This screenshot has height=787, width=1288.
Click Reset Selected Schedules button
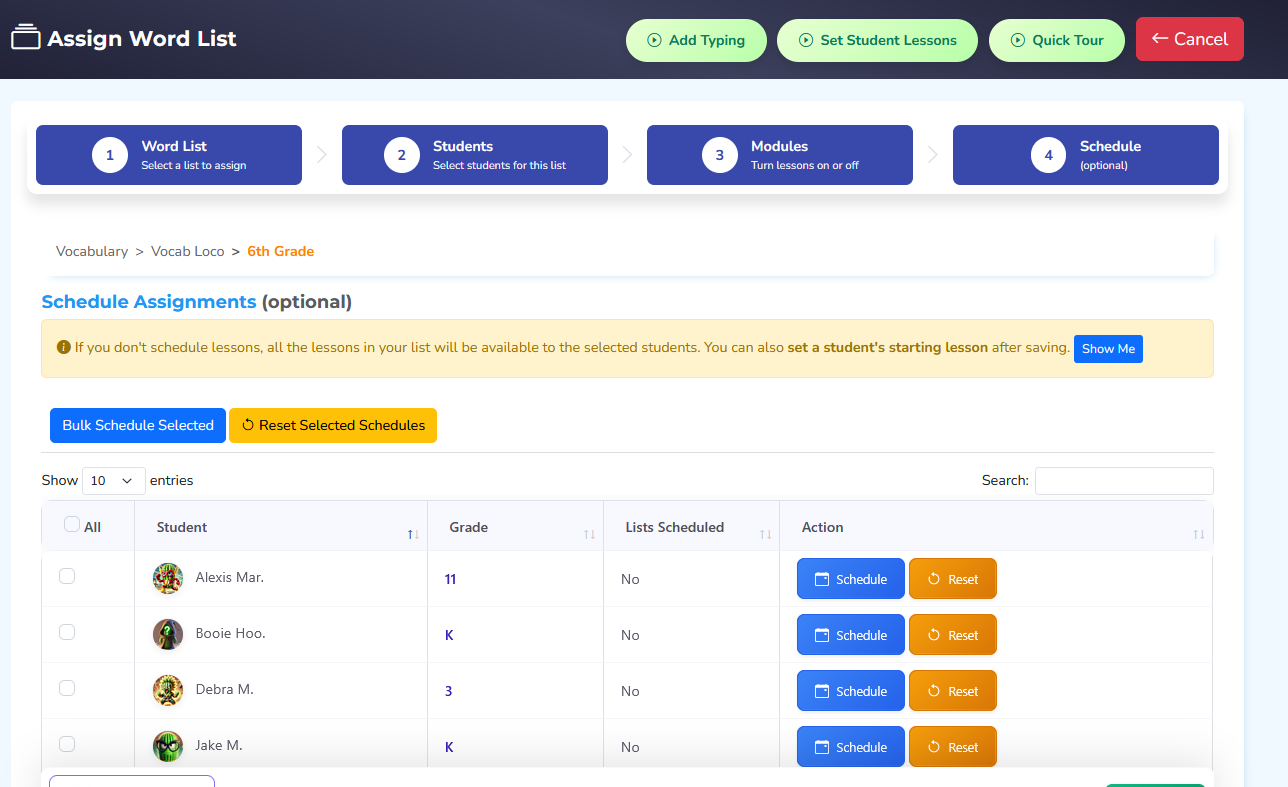pyautogui.click(x=333, y=425)
